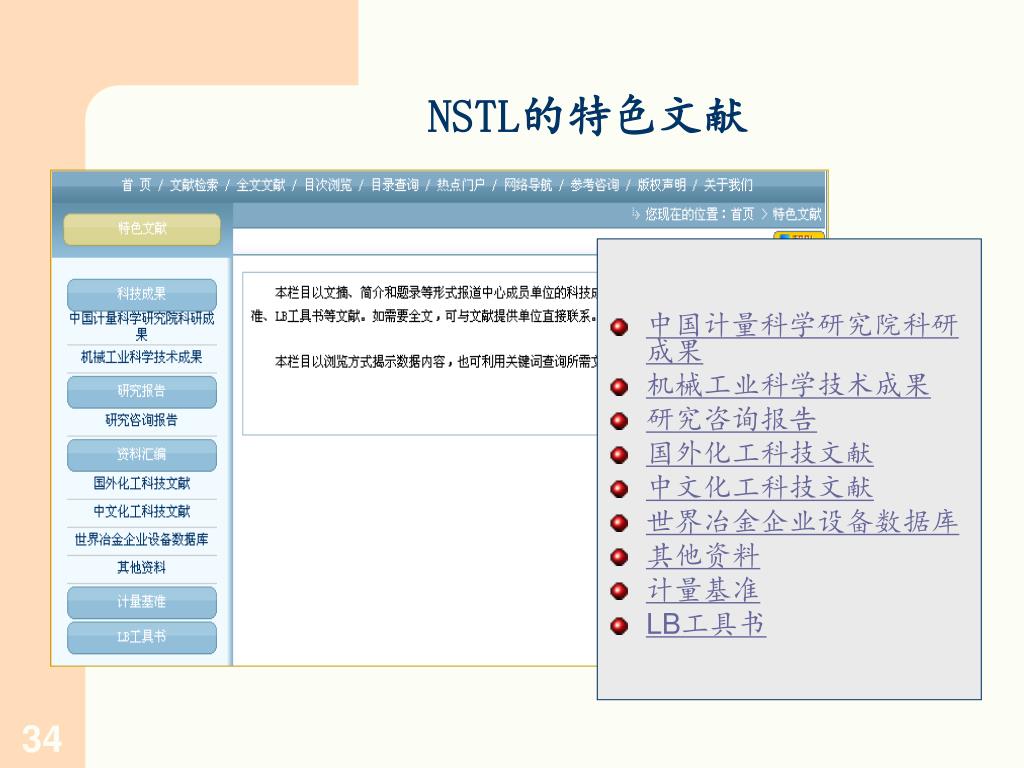Click the paragraph starting 本栏目以浏览方式揭示数据内容

pyautogui.click(x=436, y=362)
